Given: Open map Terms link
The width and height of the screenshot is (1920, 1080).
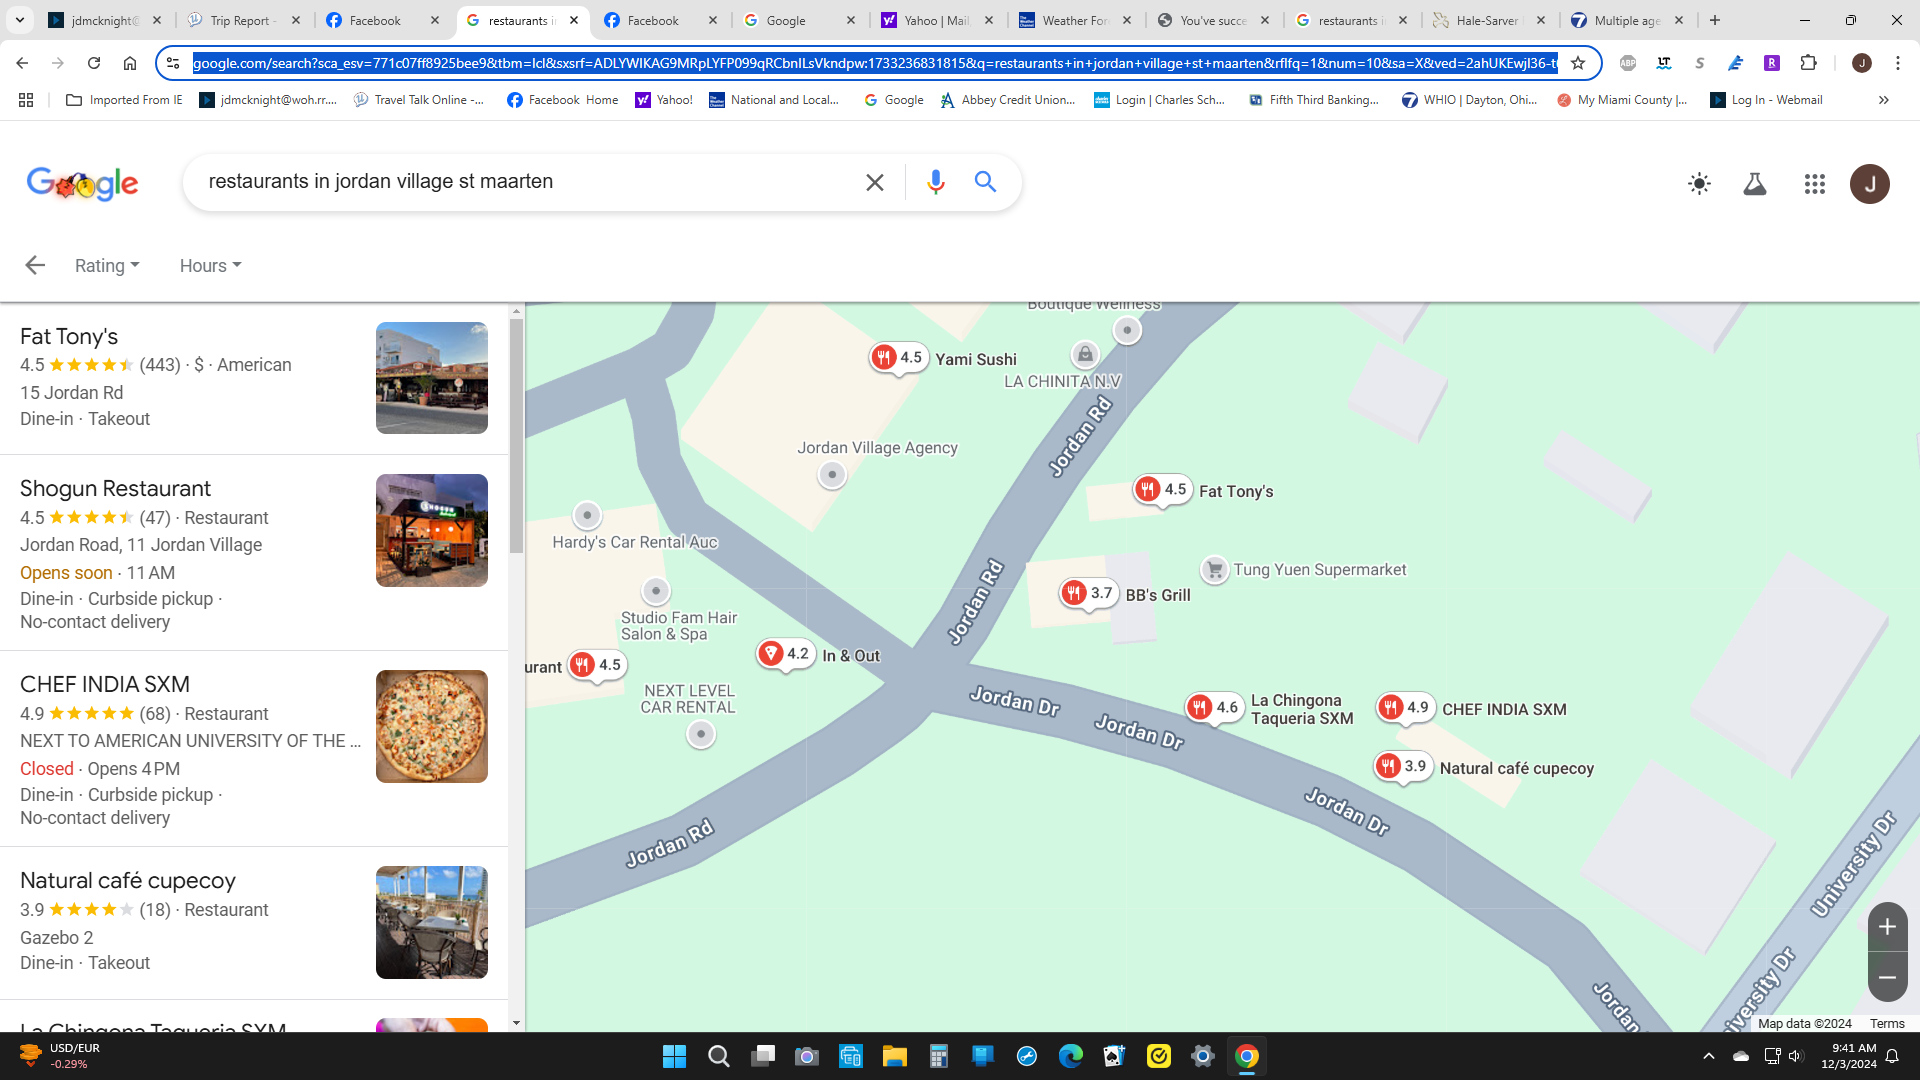Looking at the screenshot, I should (1887, 1023).
